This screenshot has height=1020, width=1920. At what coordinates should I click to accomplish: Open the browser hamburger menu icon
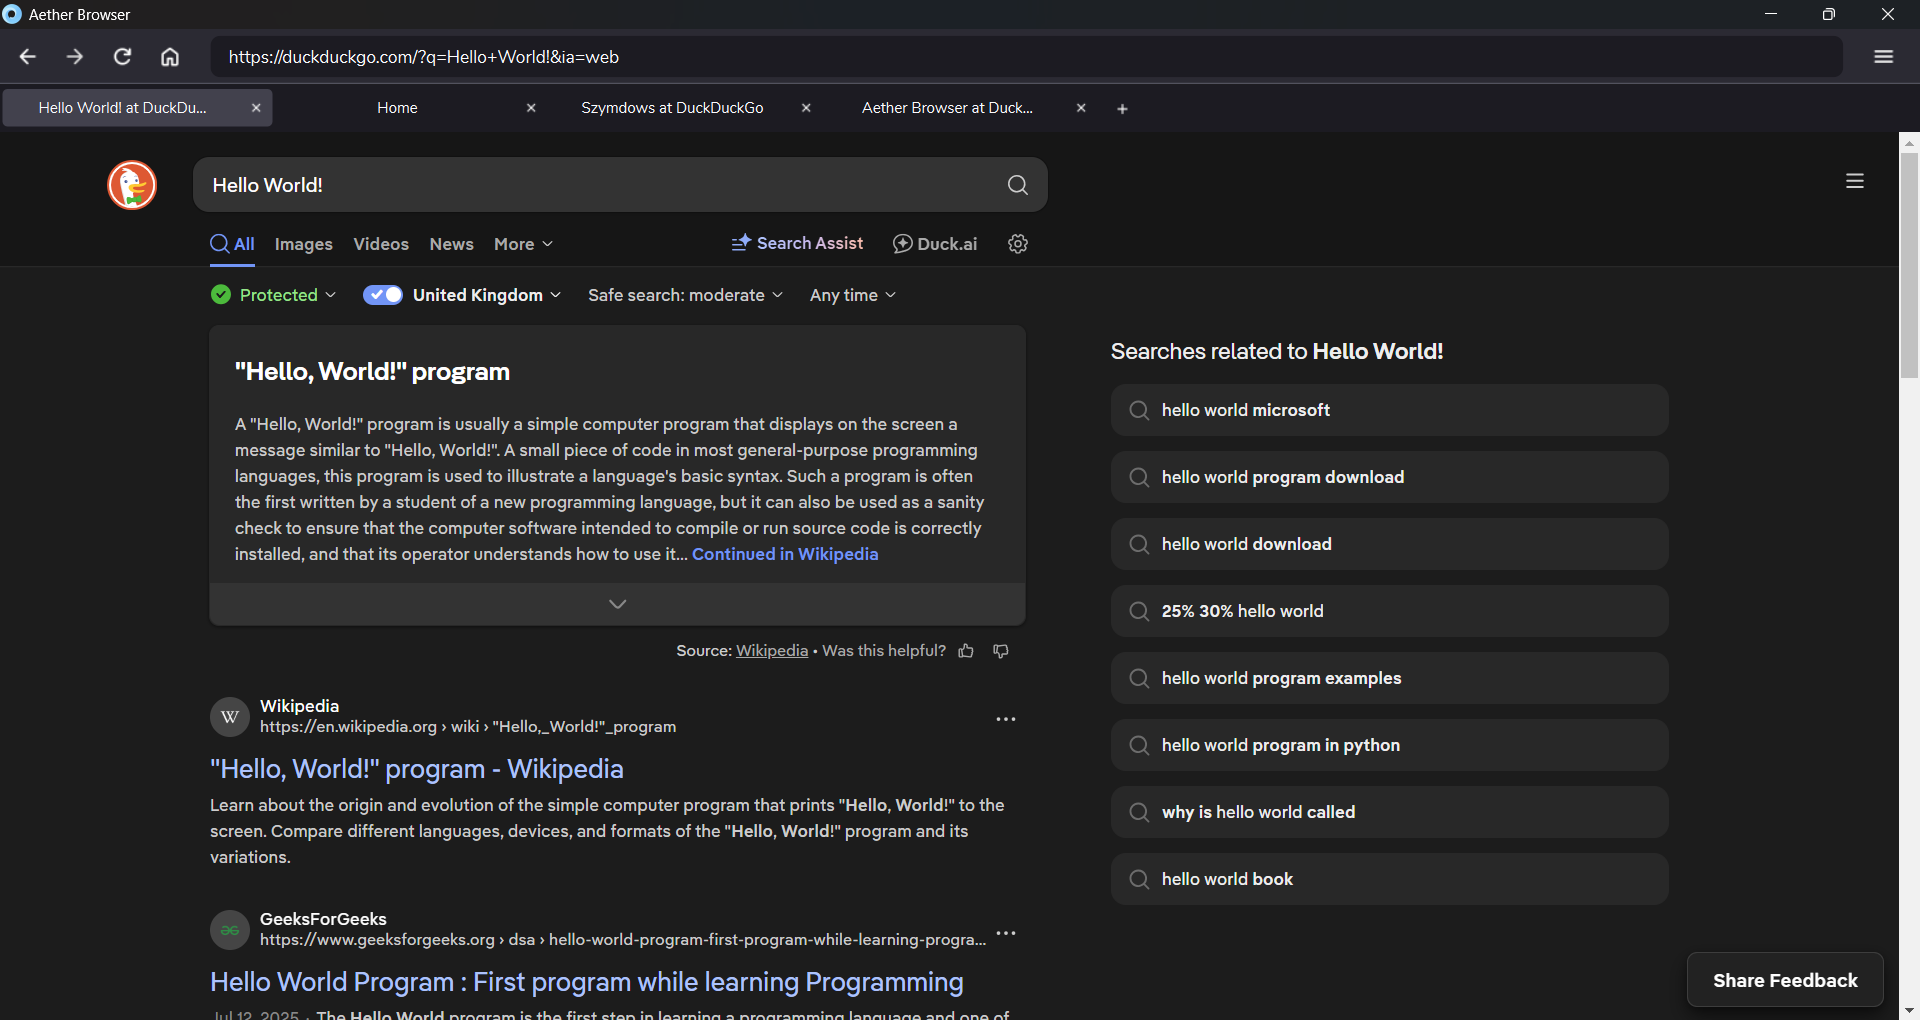click(x=1883, y=57)
